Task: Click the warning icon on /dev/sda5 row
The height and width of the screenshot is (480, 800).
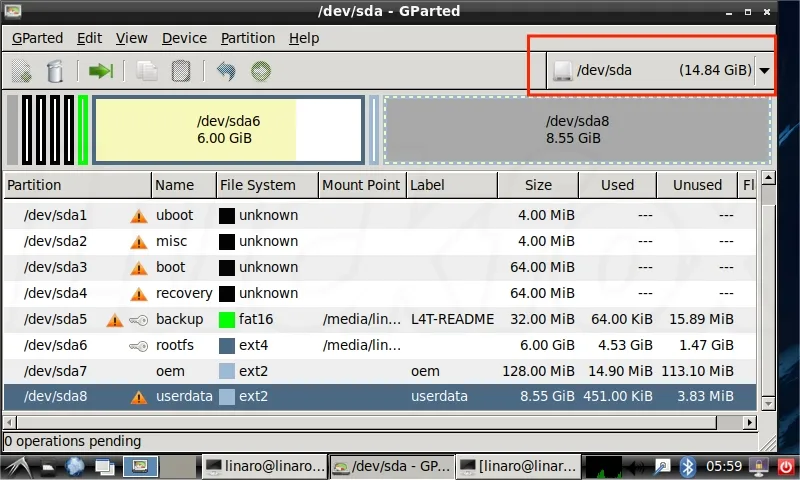Action: pos(115,320)
